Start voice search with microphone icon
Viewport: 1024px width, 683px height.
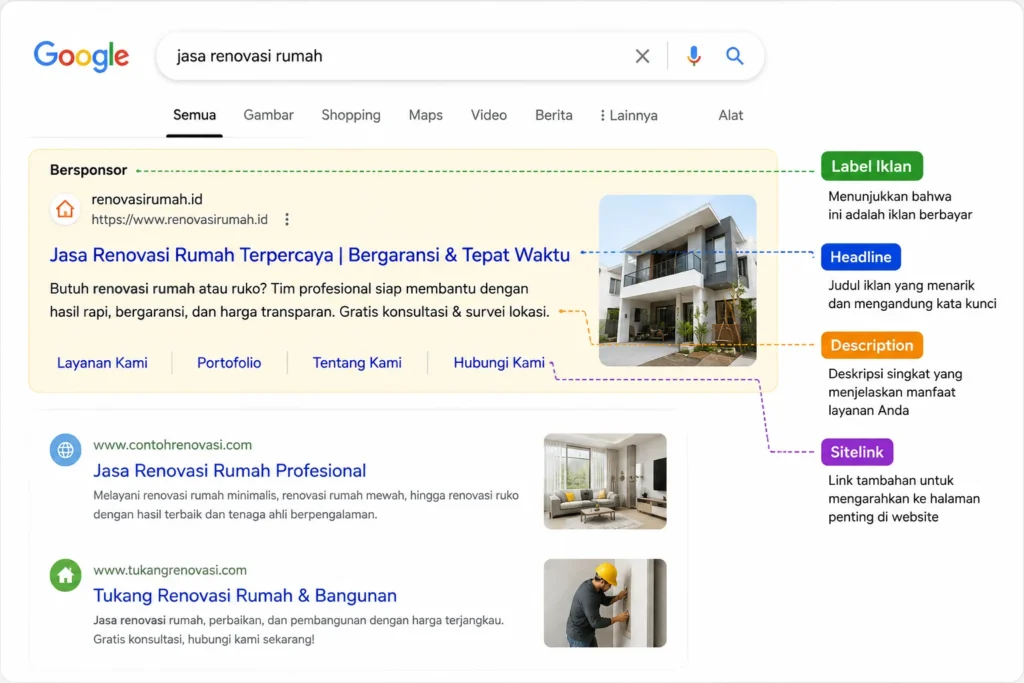tap(694, 56)
